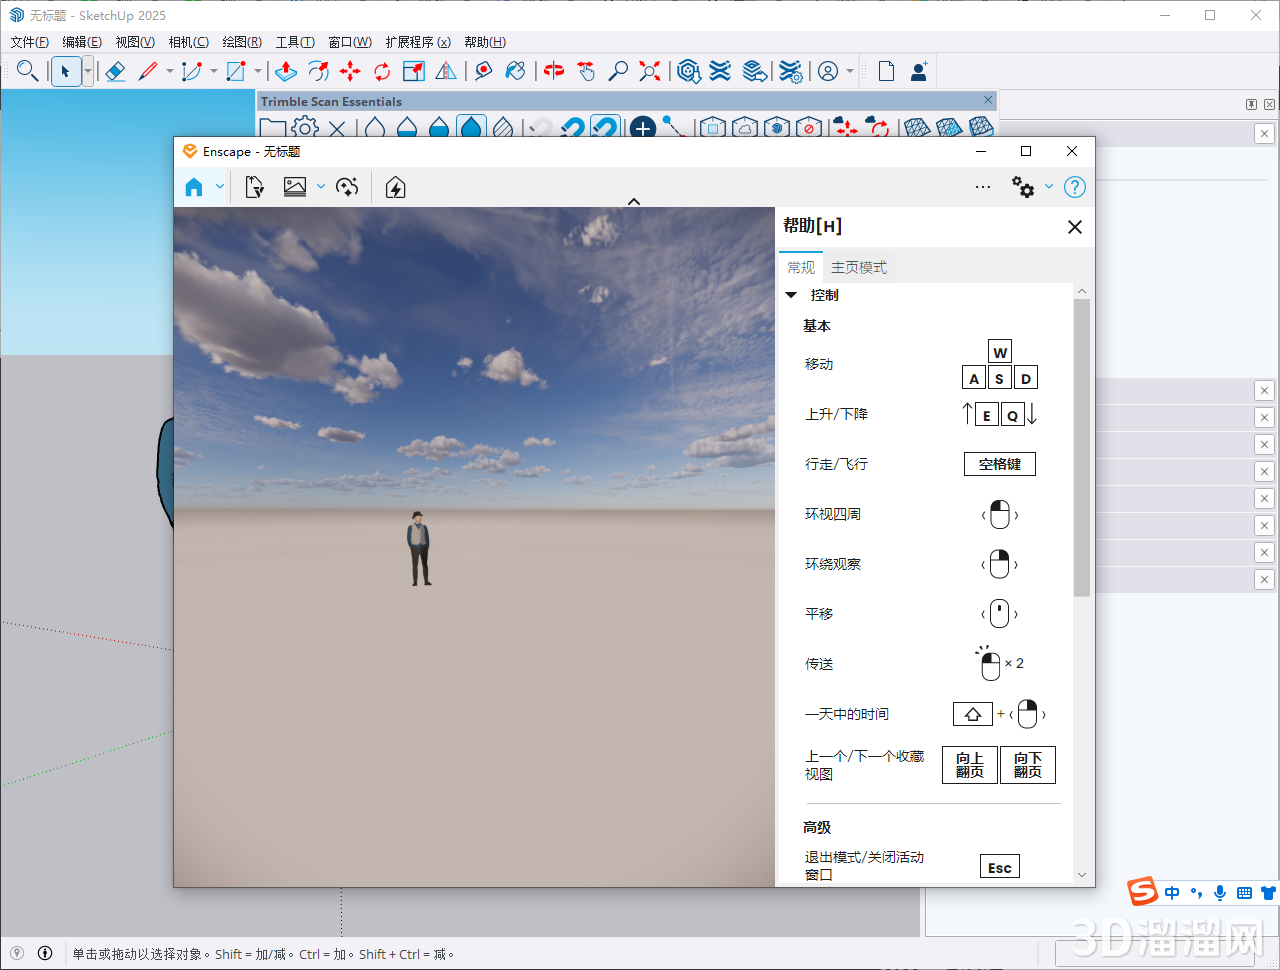This screenshot has height=970, width=1280.
Task: Open Trimble Scan Essentials settings gear
Action: tap(303, 128)
